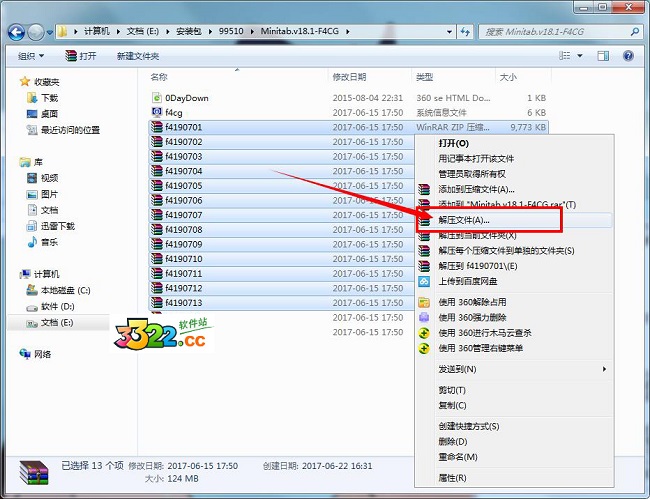Select the 0DayDown file
The height and width of the screenshot is (499, 650).
pyautogui.click(x=187, y=98)
